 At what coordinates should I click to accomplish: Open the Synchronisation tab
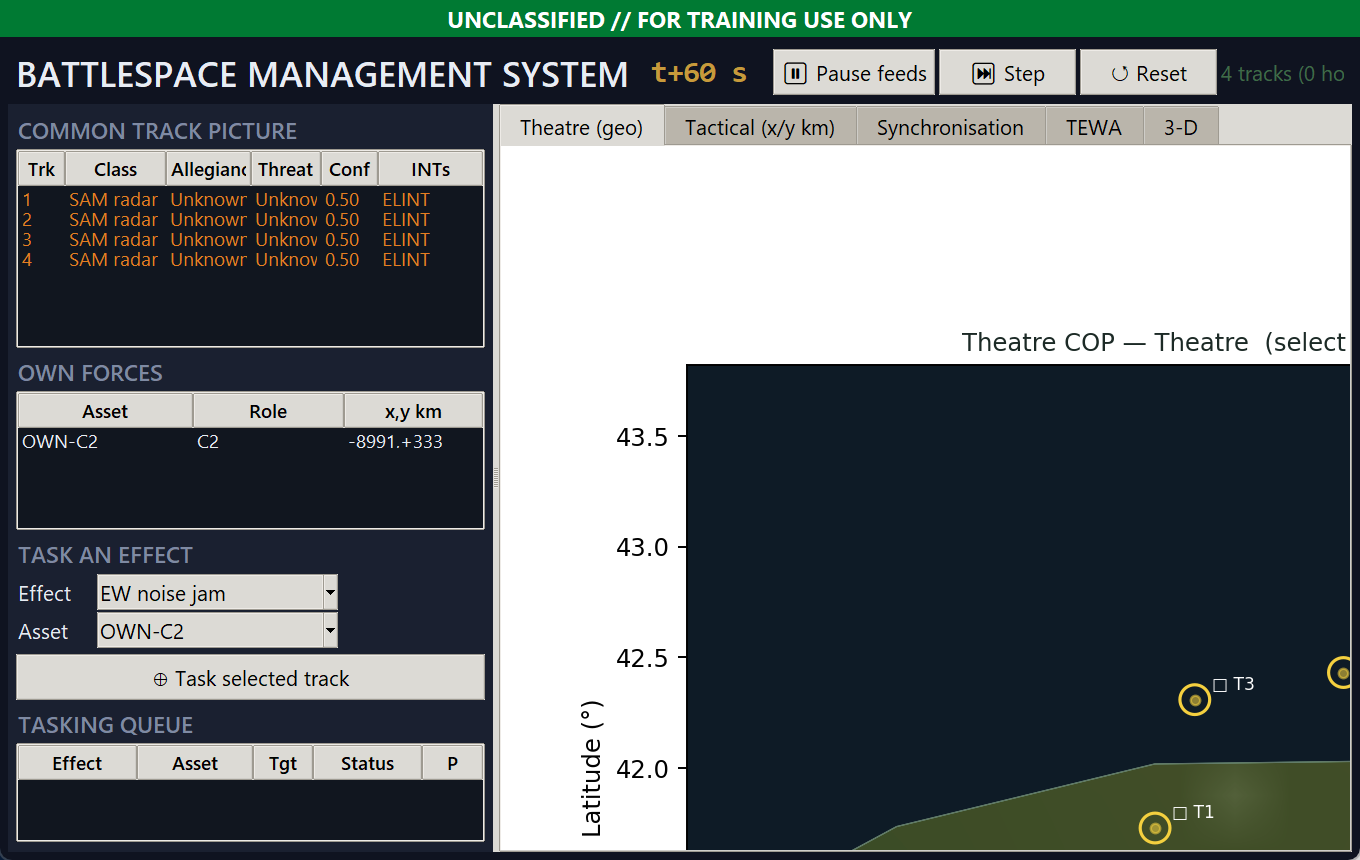(950, 127)
